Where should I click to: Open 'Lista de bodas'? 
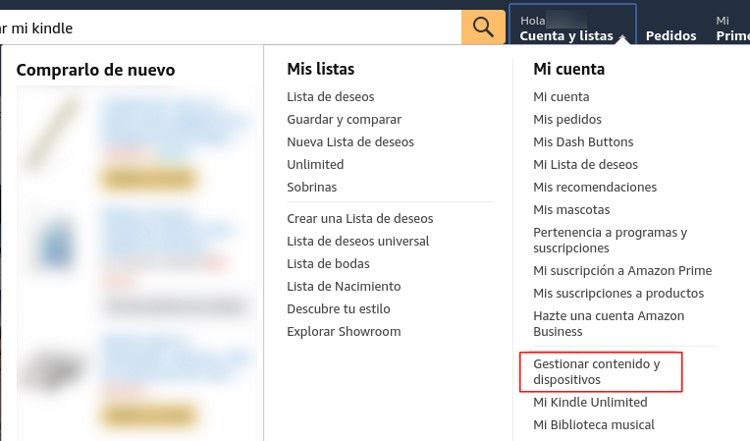point(328,263)
